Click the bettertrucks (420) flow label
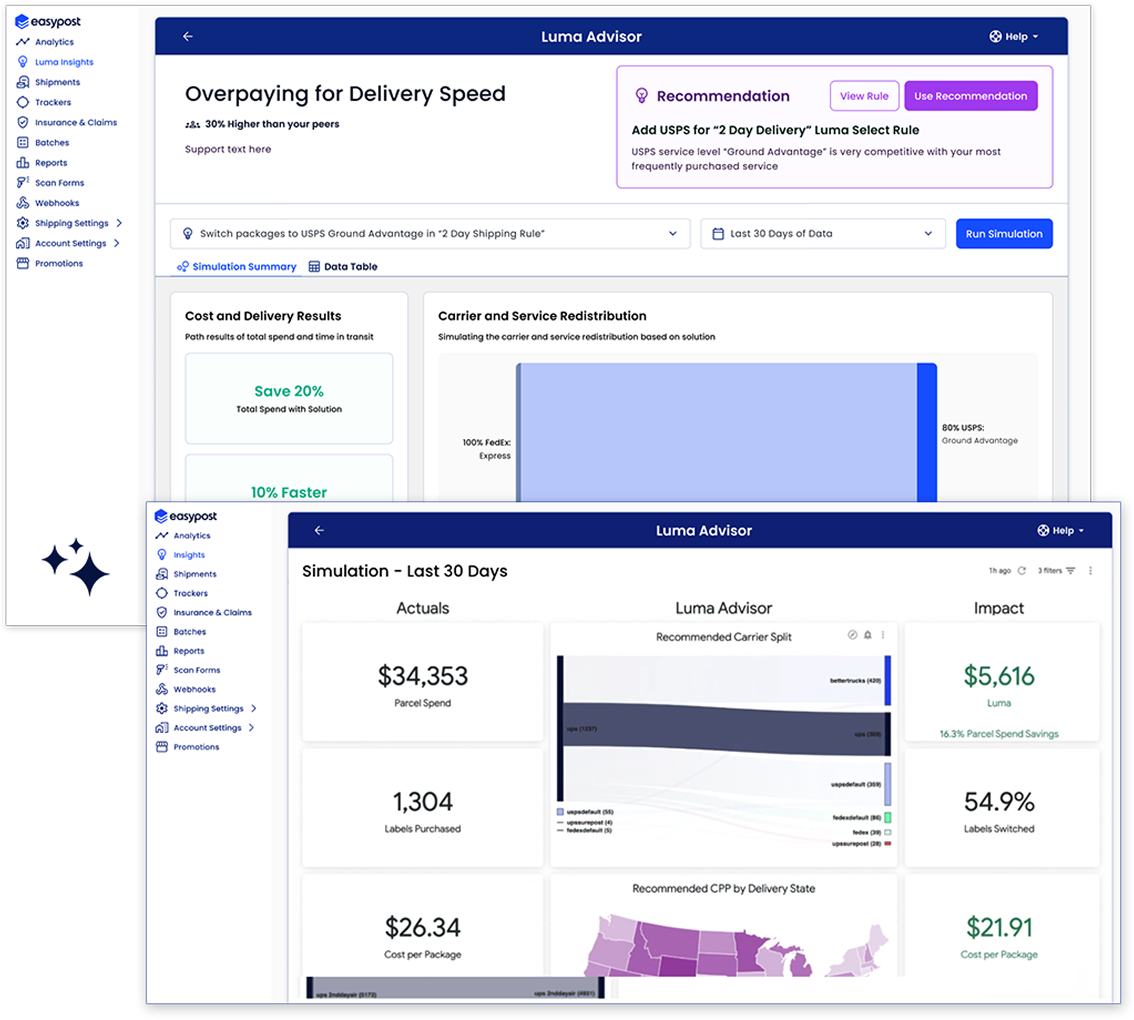Image resolution: width=1134 pixels, height=1020 pixels. pos(856,681)
